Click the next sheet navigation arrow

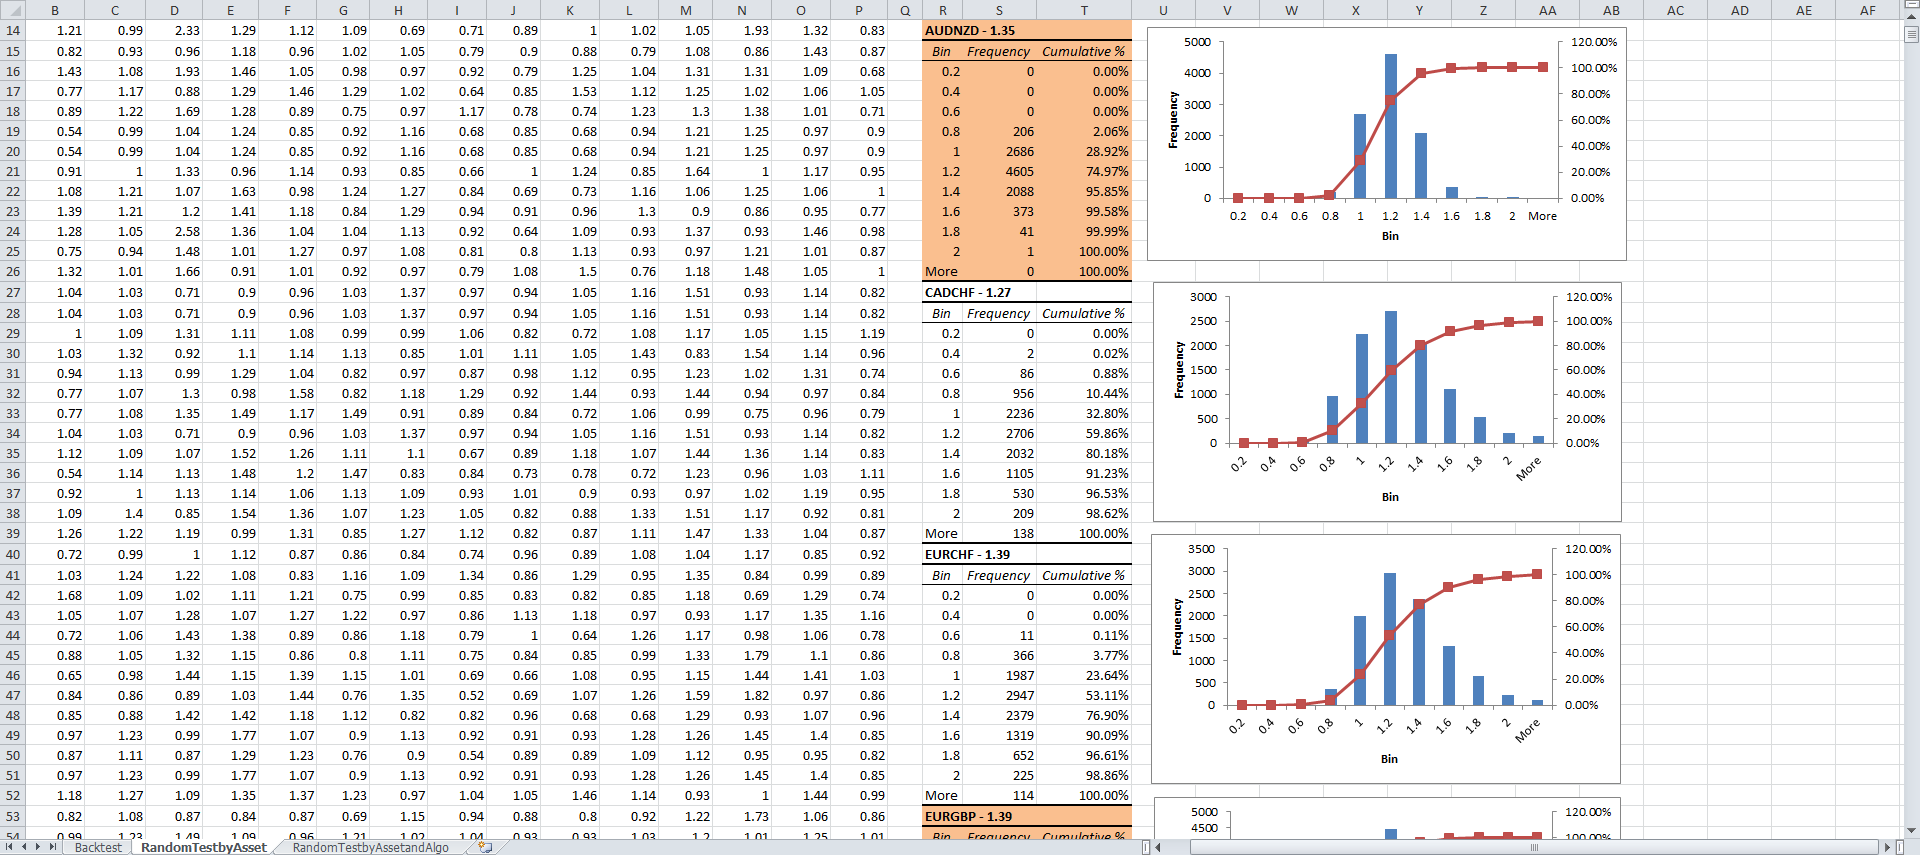pos(39,847)
